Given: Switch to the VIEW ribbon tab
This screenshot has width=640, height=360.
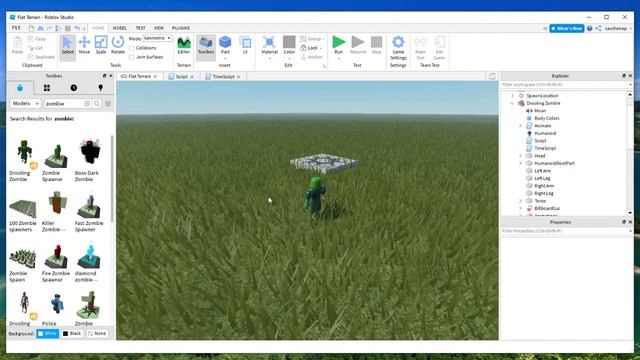Looking at the screenshot, I should tap(159, 28).
